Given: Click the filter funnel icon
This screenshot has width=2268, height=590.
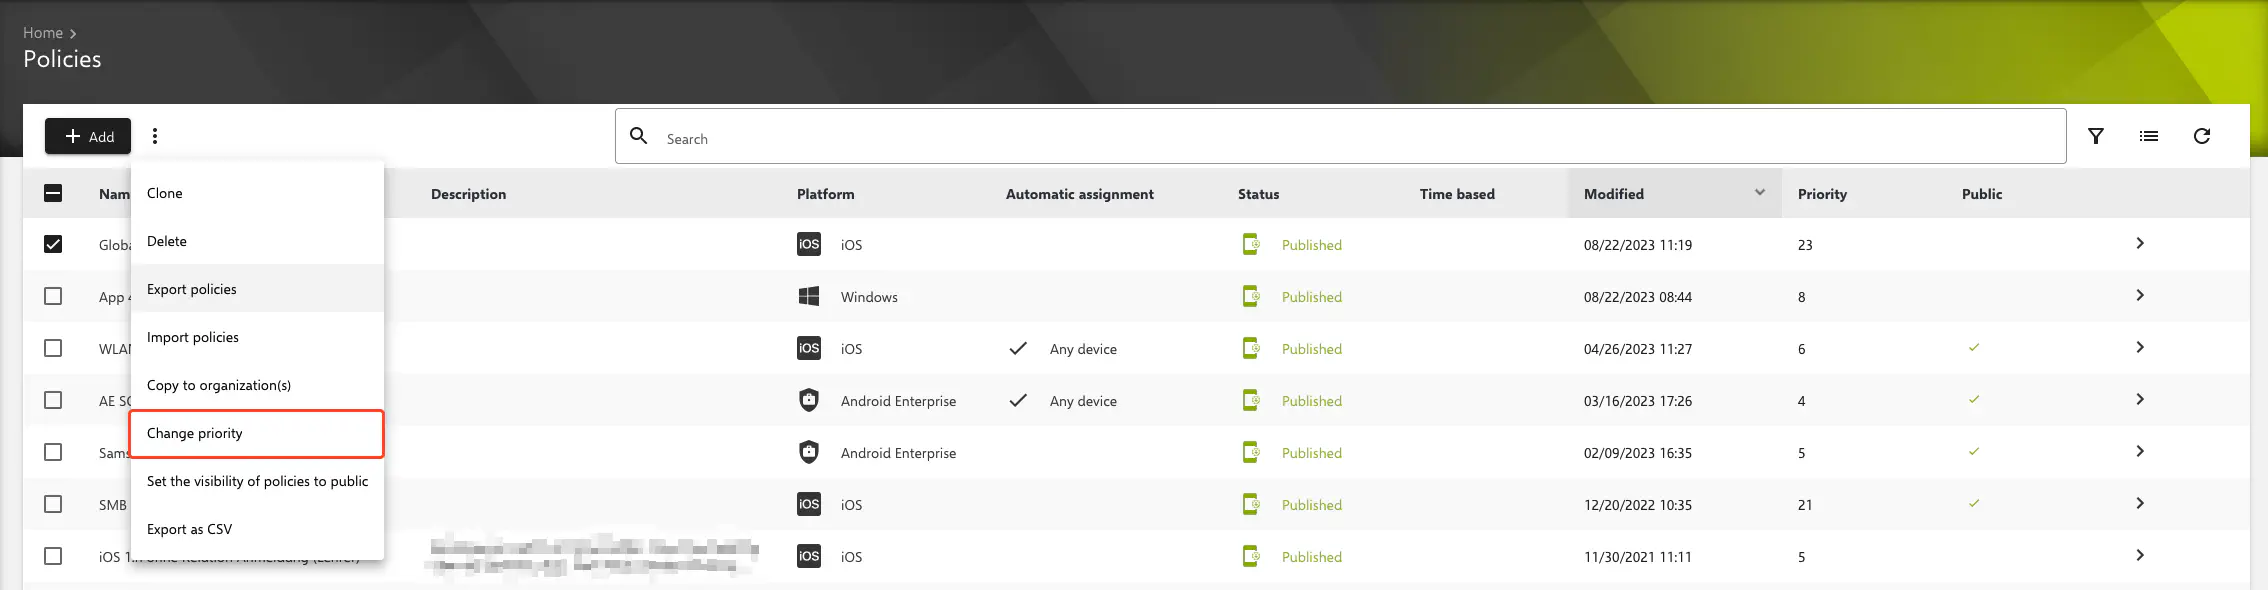Looking at the screenshot, I should (2096, 136).
